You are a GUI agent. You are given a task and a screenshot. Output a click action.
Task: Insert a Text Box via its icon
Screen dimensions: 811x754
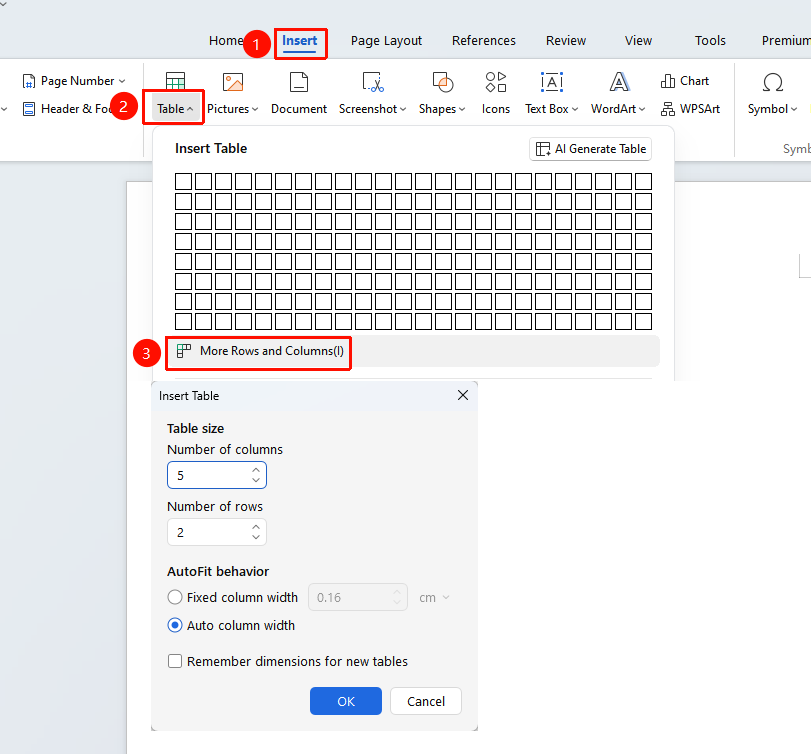[552, 82]
